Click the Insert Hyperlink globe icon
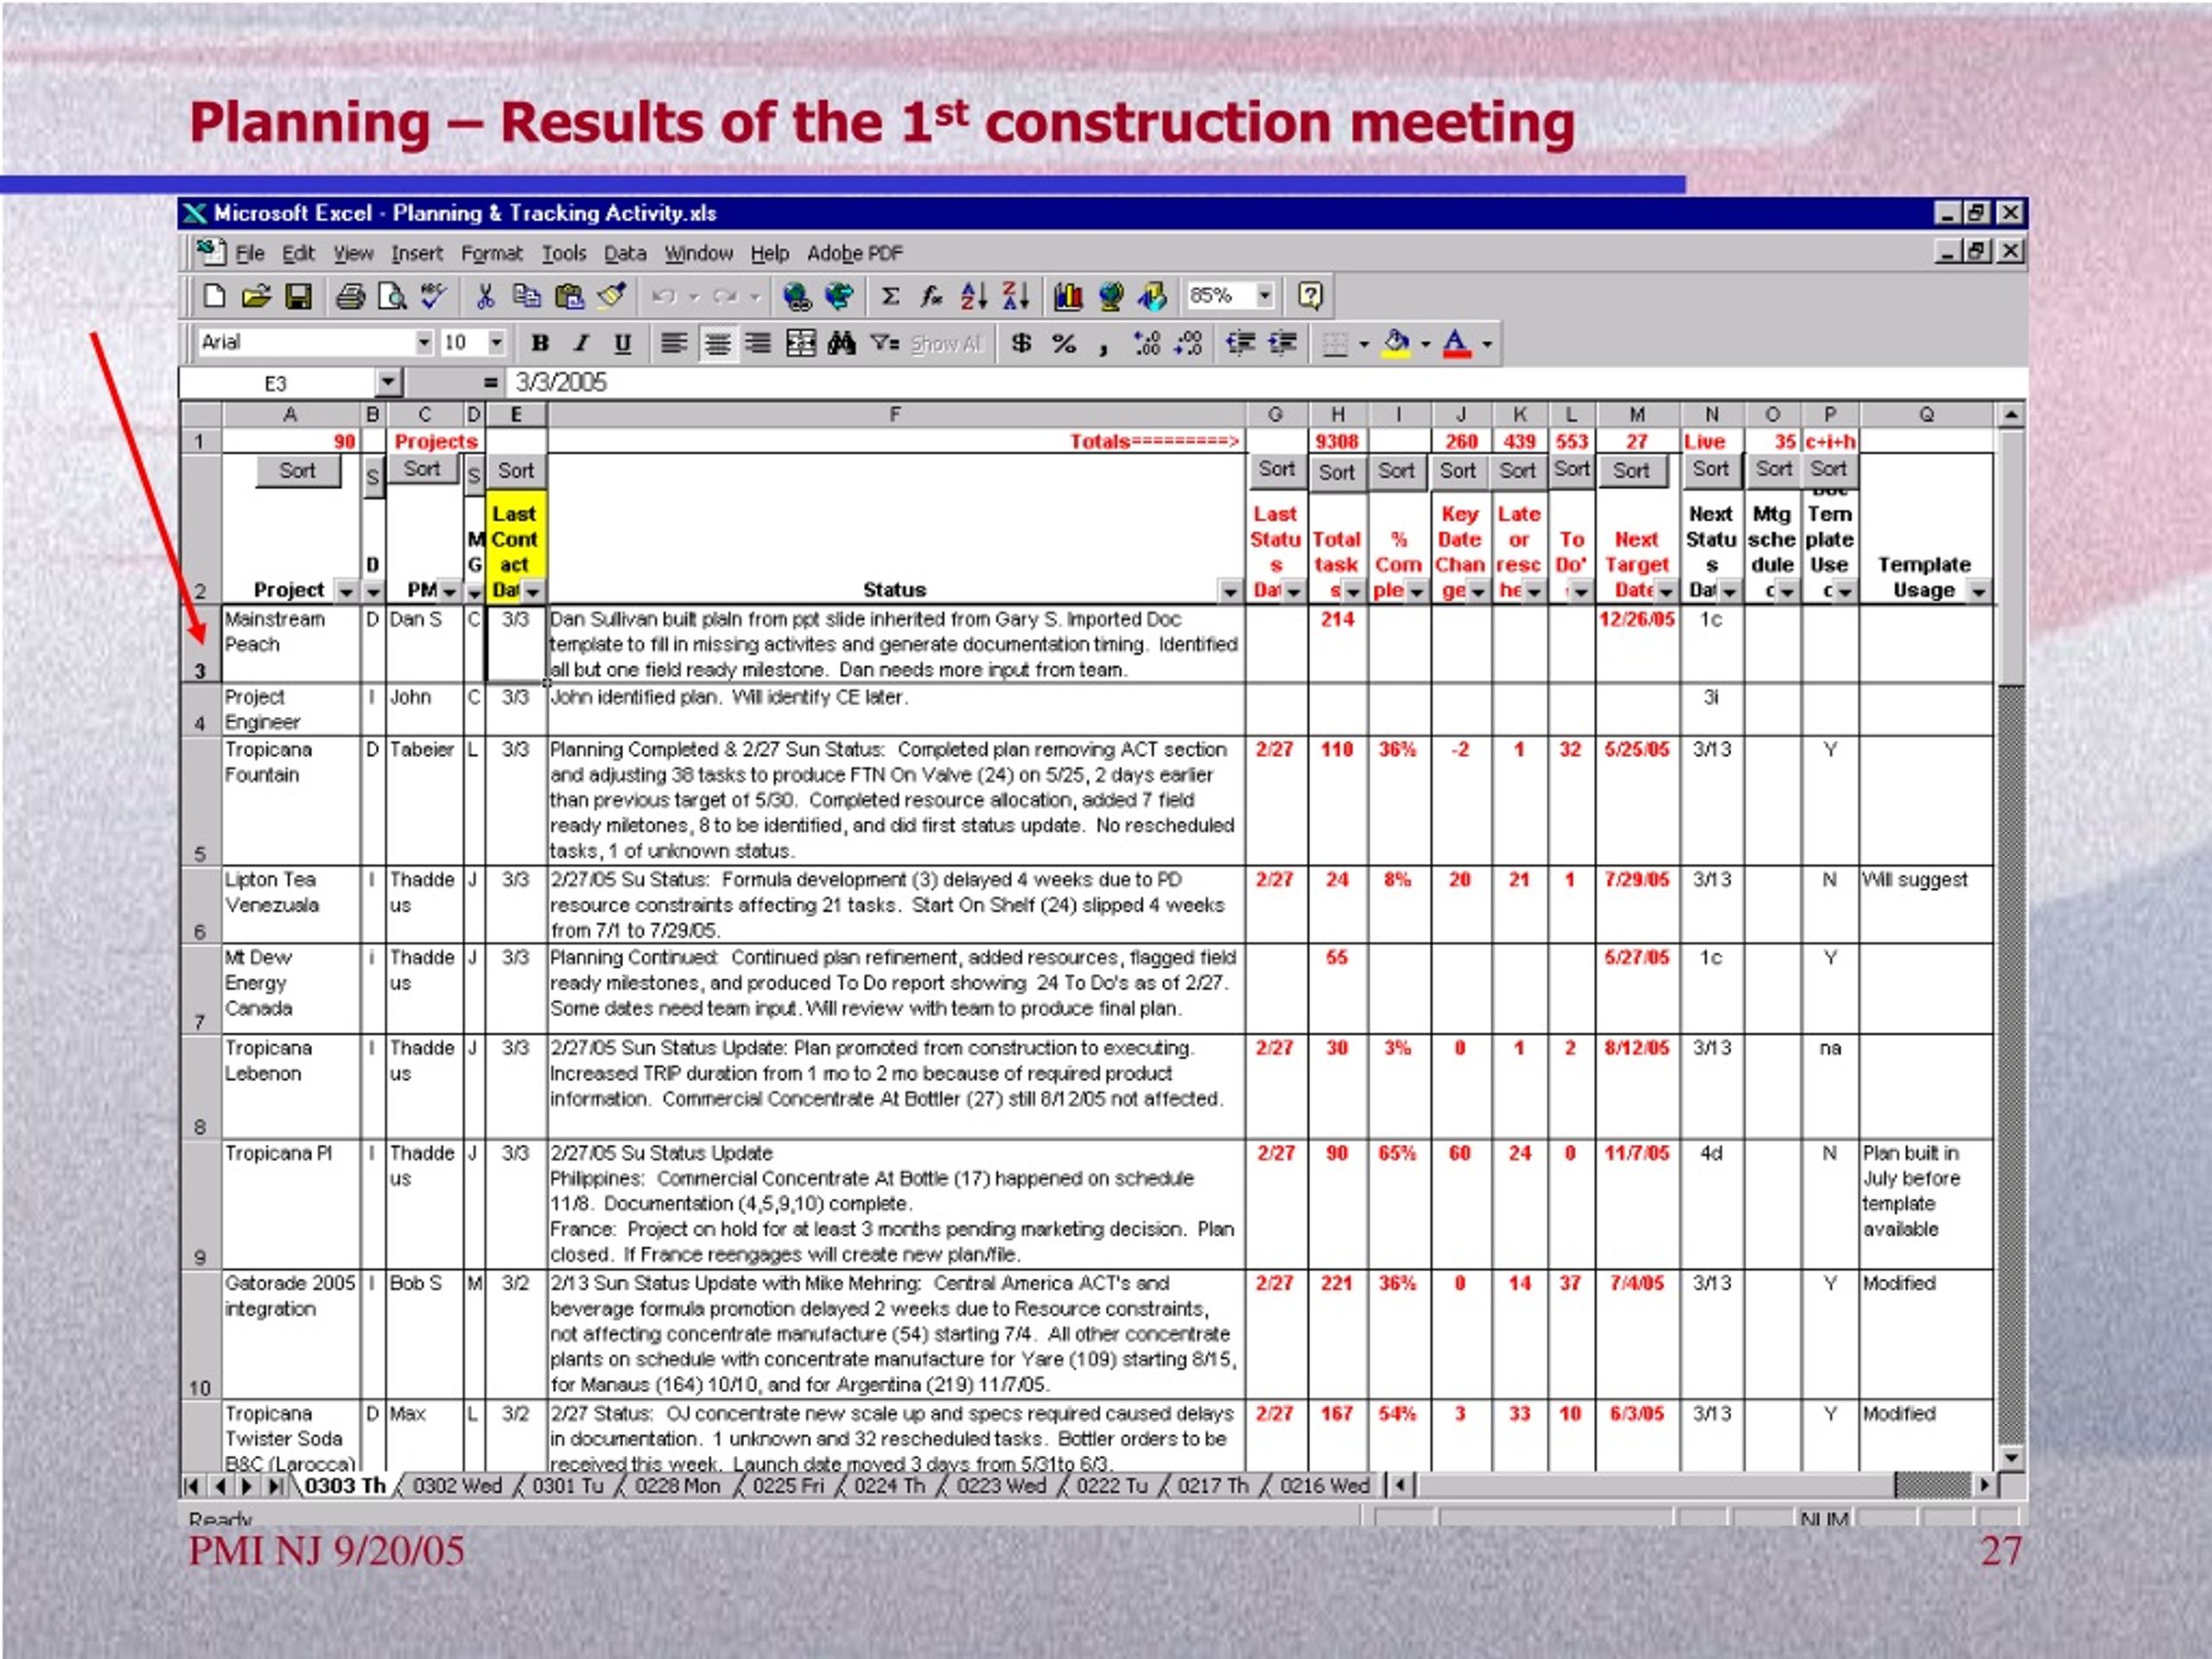The width and height of the screenshot is (2212, 1659). pyautogui.click(x=797, y=296)
